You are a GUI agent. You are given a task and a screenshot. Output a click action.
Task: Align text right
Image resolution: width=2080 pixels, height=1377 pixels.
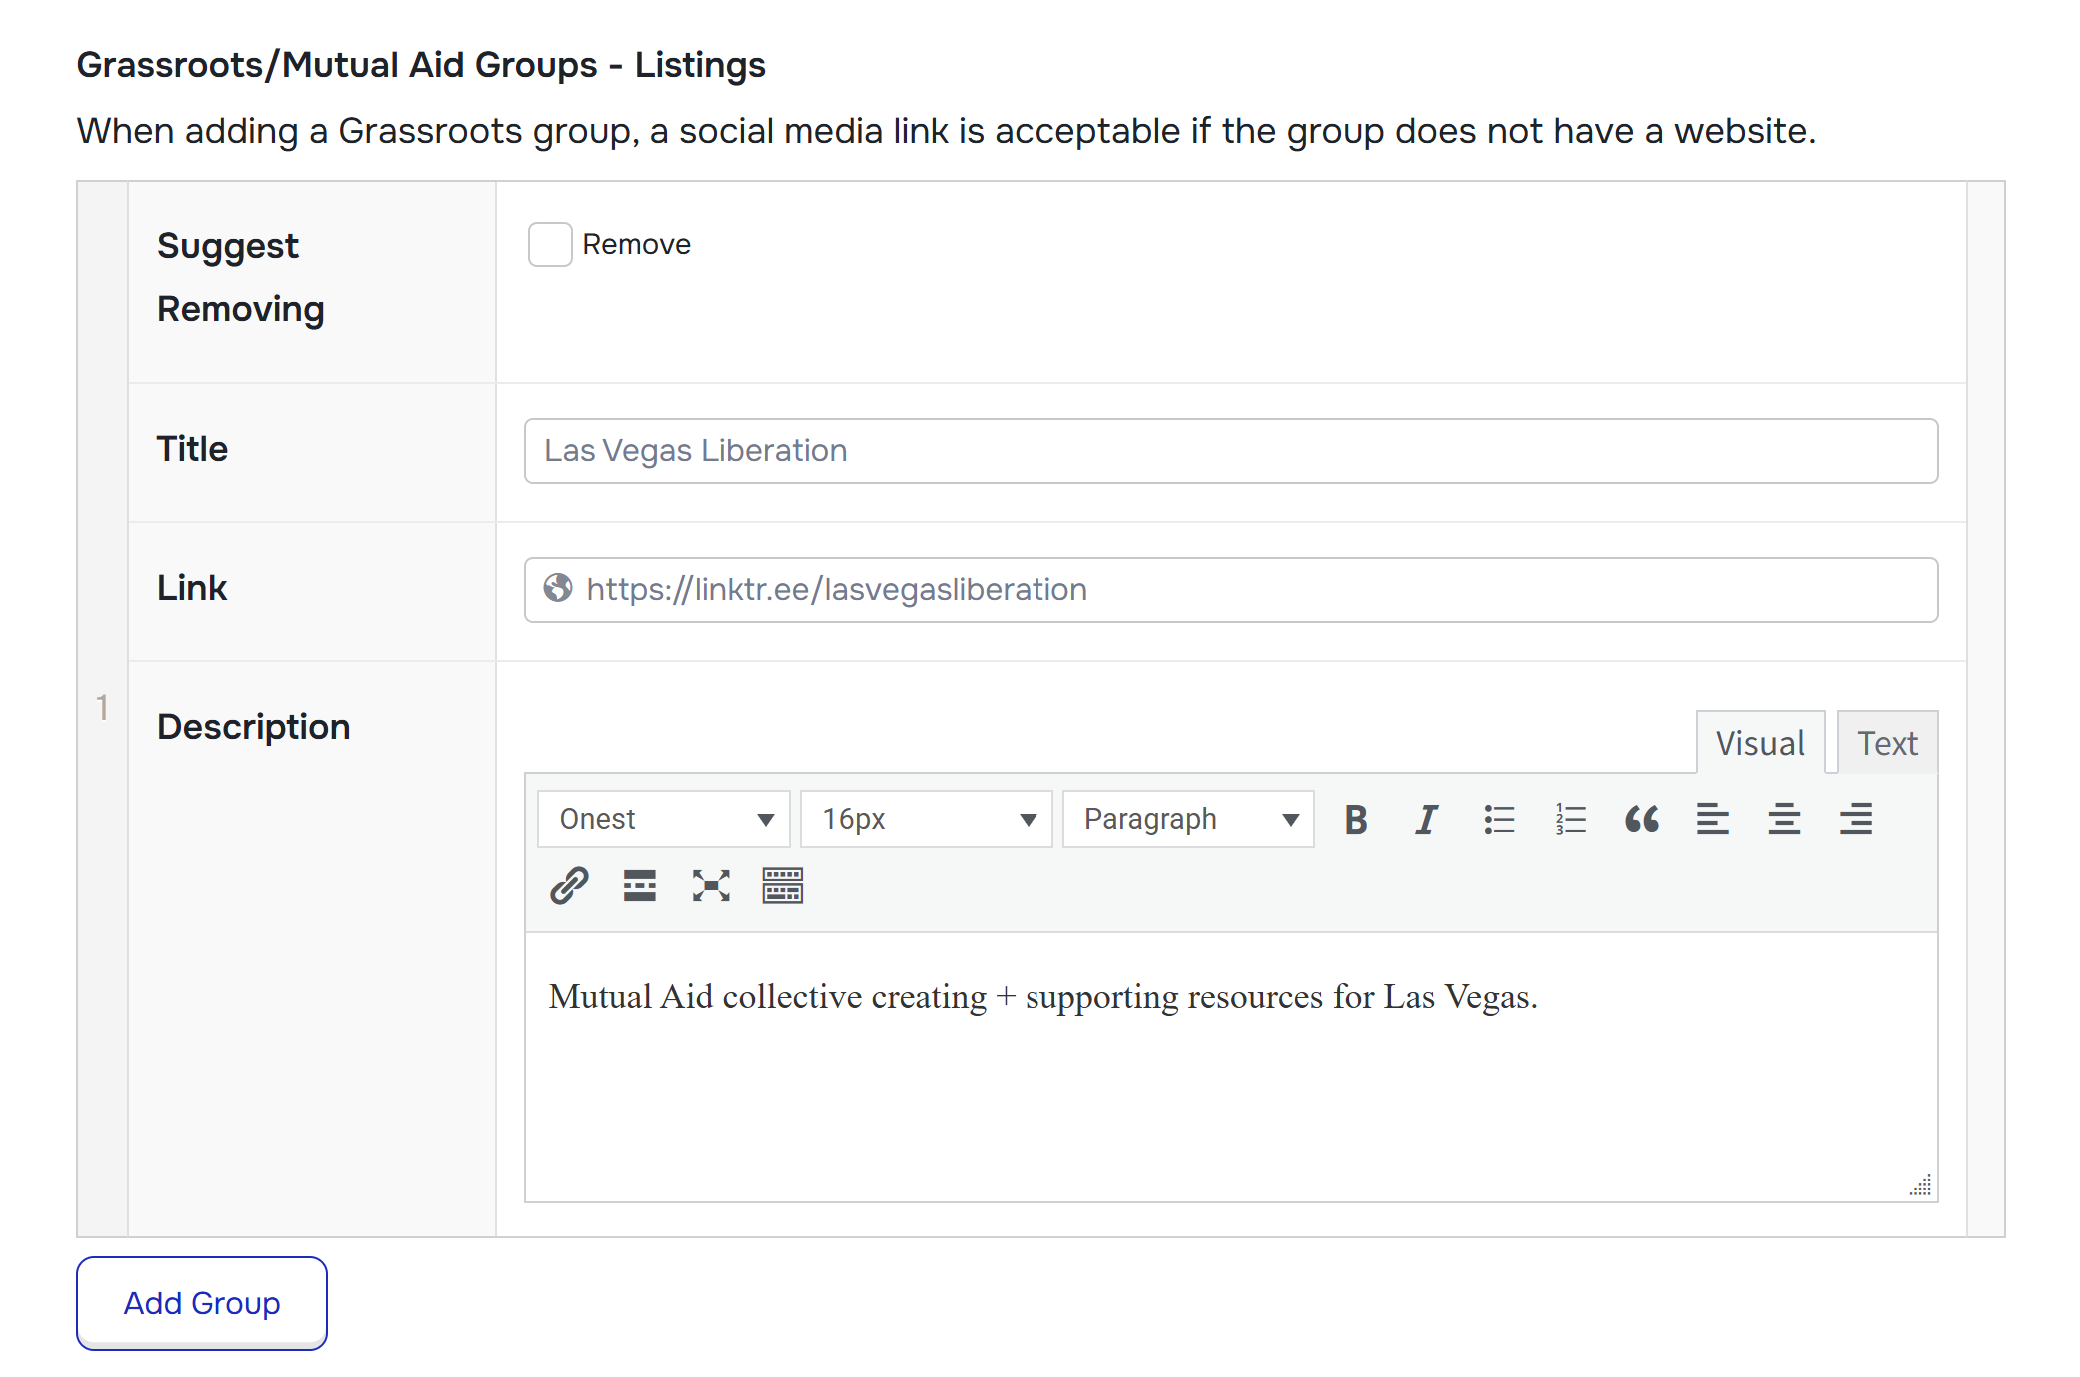1856,819
